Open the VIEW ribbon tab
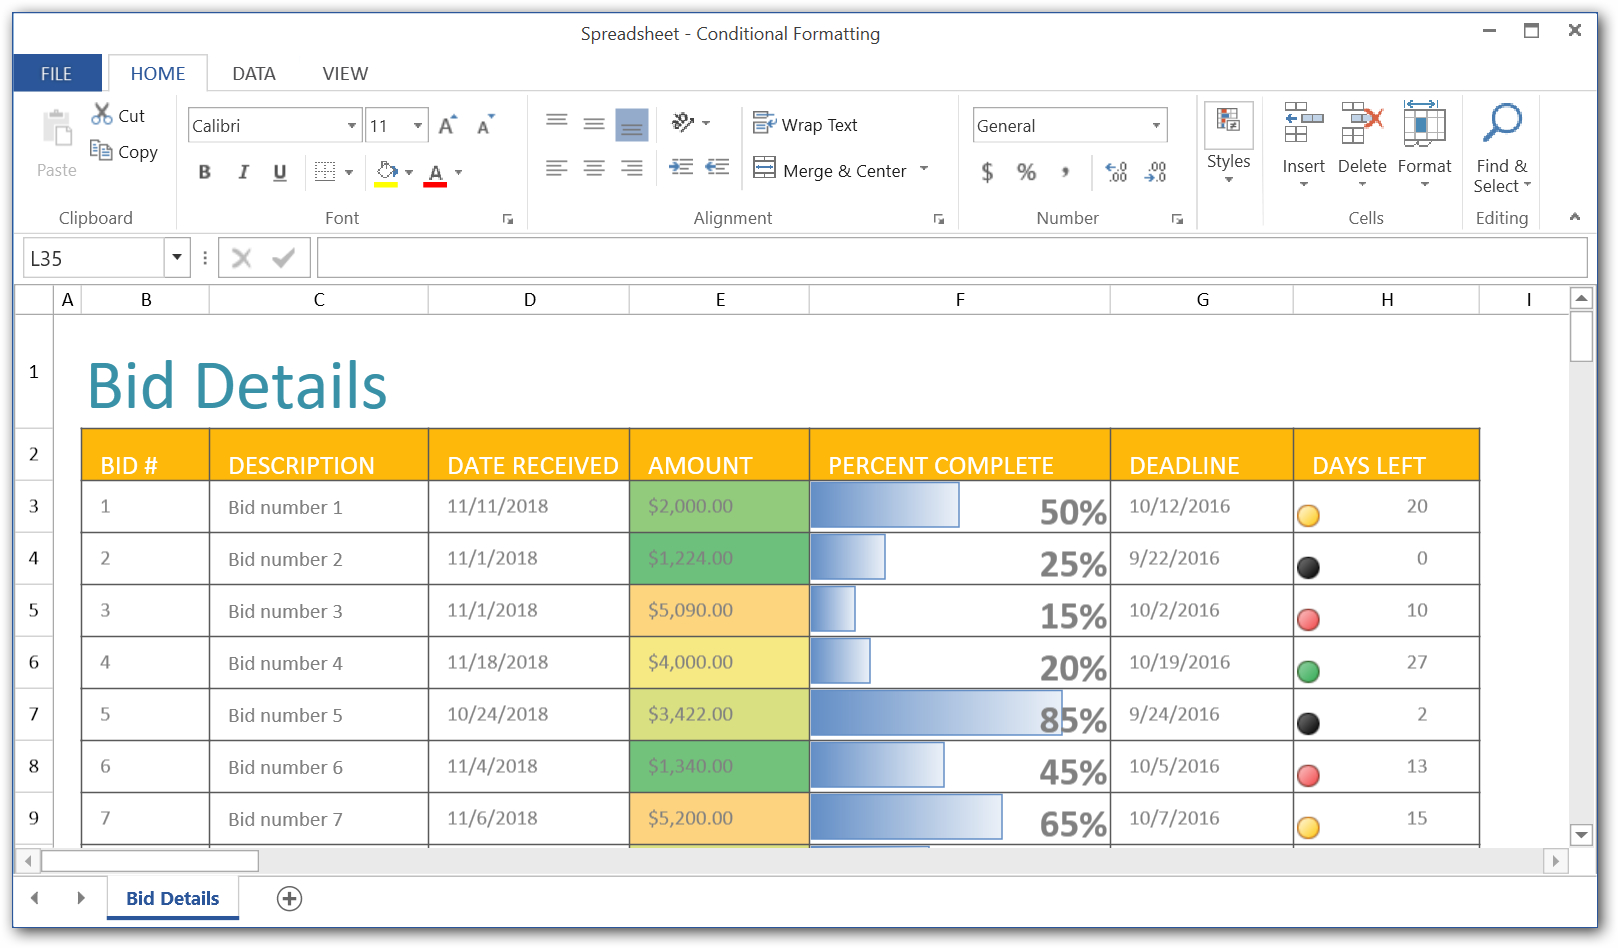1618x948 pixels. click(345, 74)
